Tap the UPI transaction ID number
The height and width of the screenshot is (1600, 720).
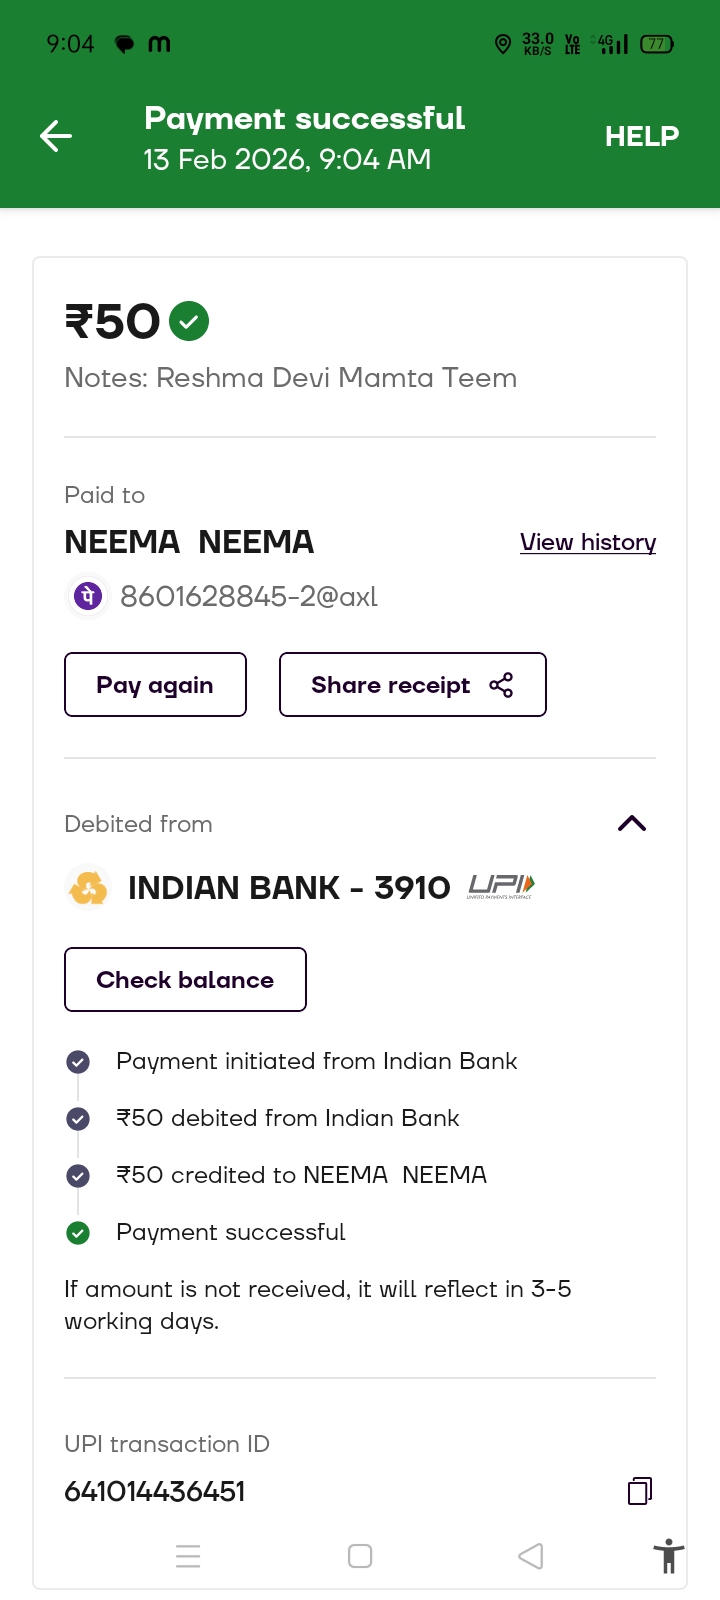click(x=155, y=1491)
